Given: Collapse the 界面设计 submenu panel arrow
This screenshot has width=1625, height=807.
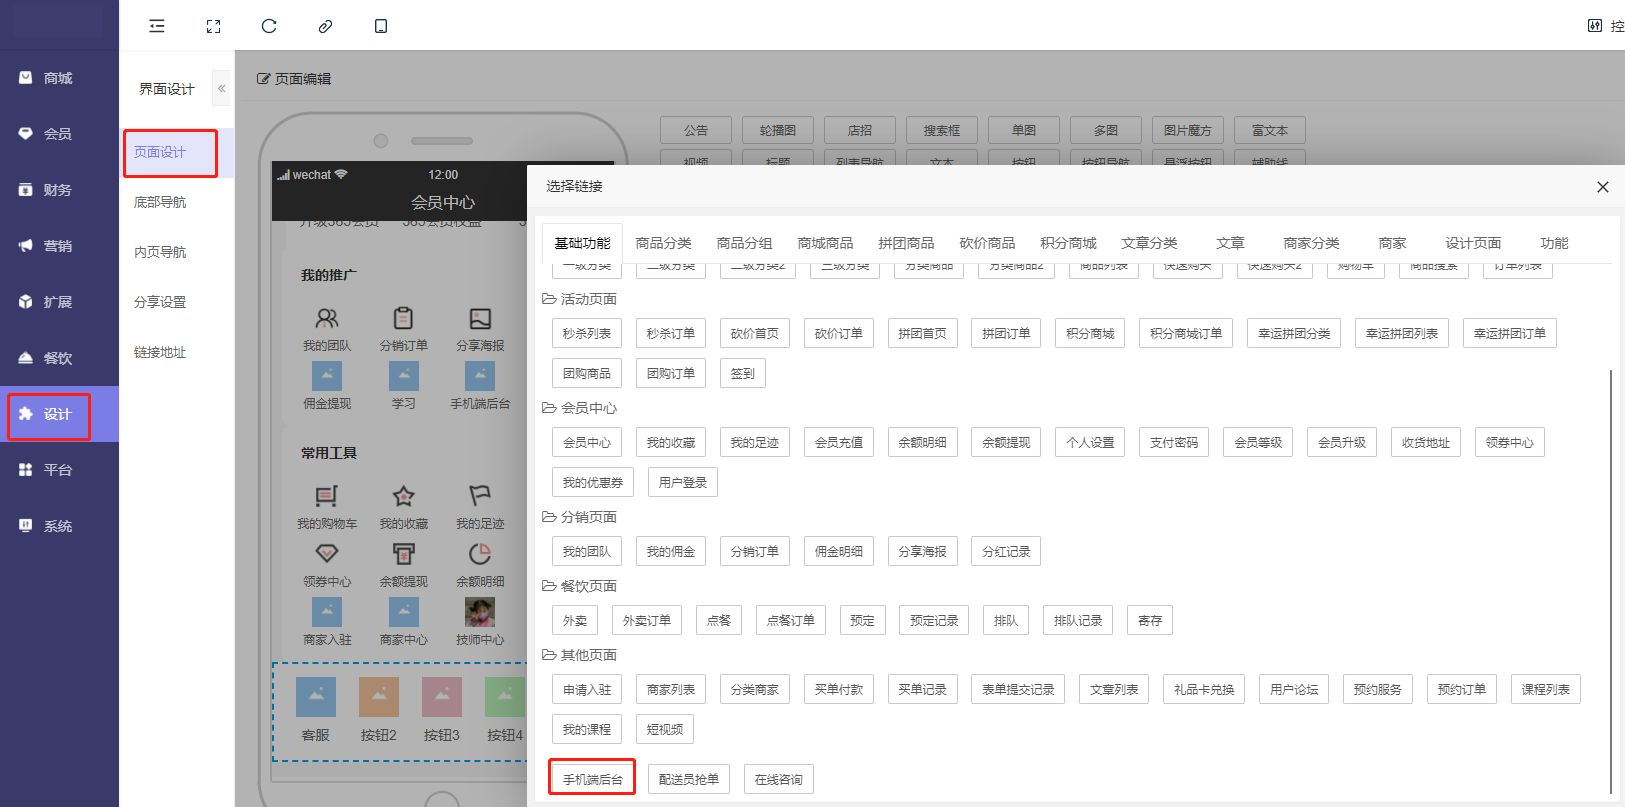Looking at the screenshot, I should pyautogui.click(x=222, y=89).
